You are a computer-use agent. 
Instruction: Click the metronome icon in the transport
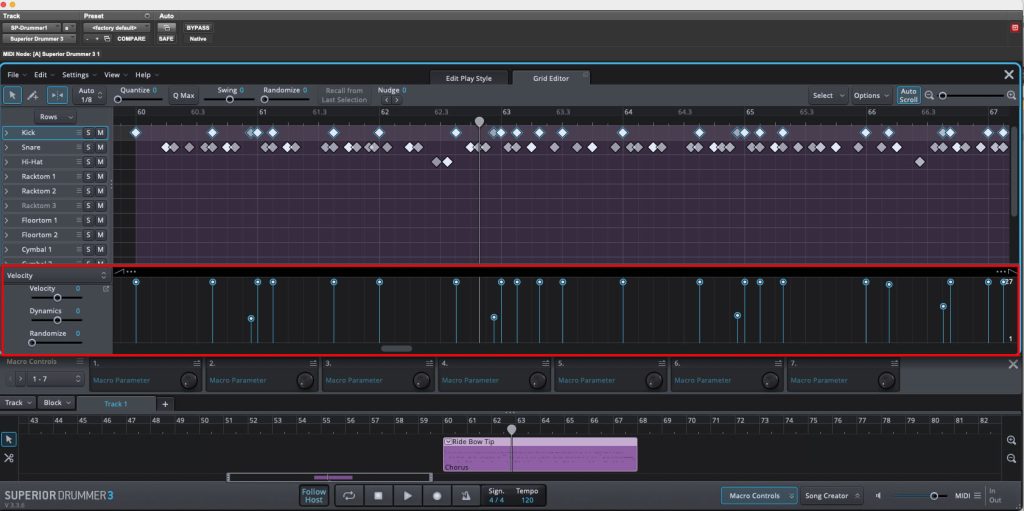465,495
